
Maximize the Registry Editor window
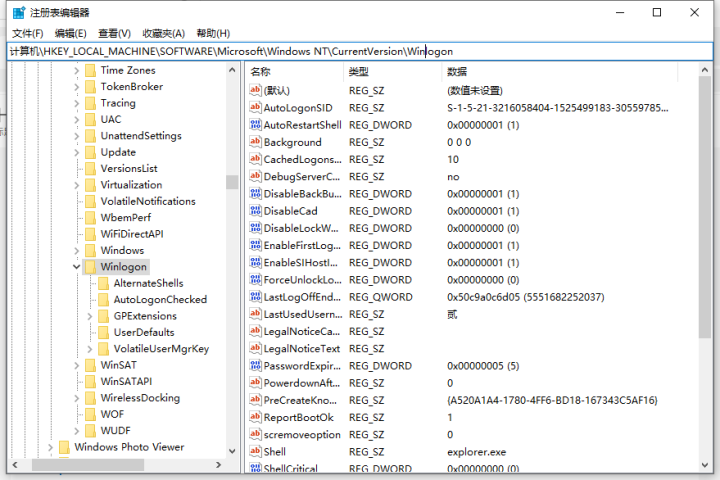657,12
